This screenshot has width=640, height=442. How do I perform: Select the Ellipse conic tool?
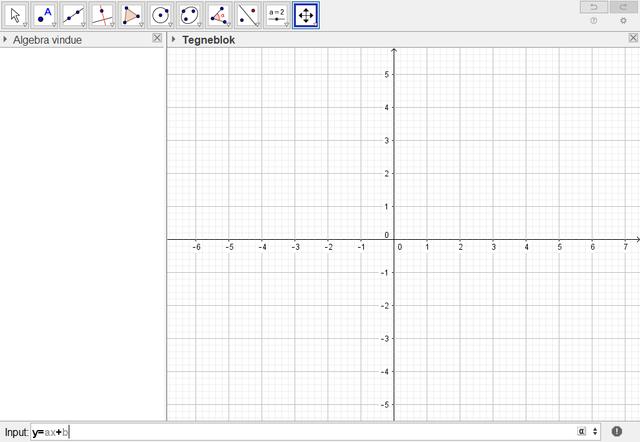pyautogui.click(x=189, y=15)
